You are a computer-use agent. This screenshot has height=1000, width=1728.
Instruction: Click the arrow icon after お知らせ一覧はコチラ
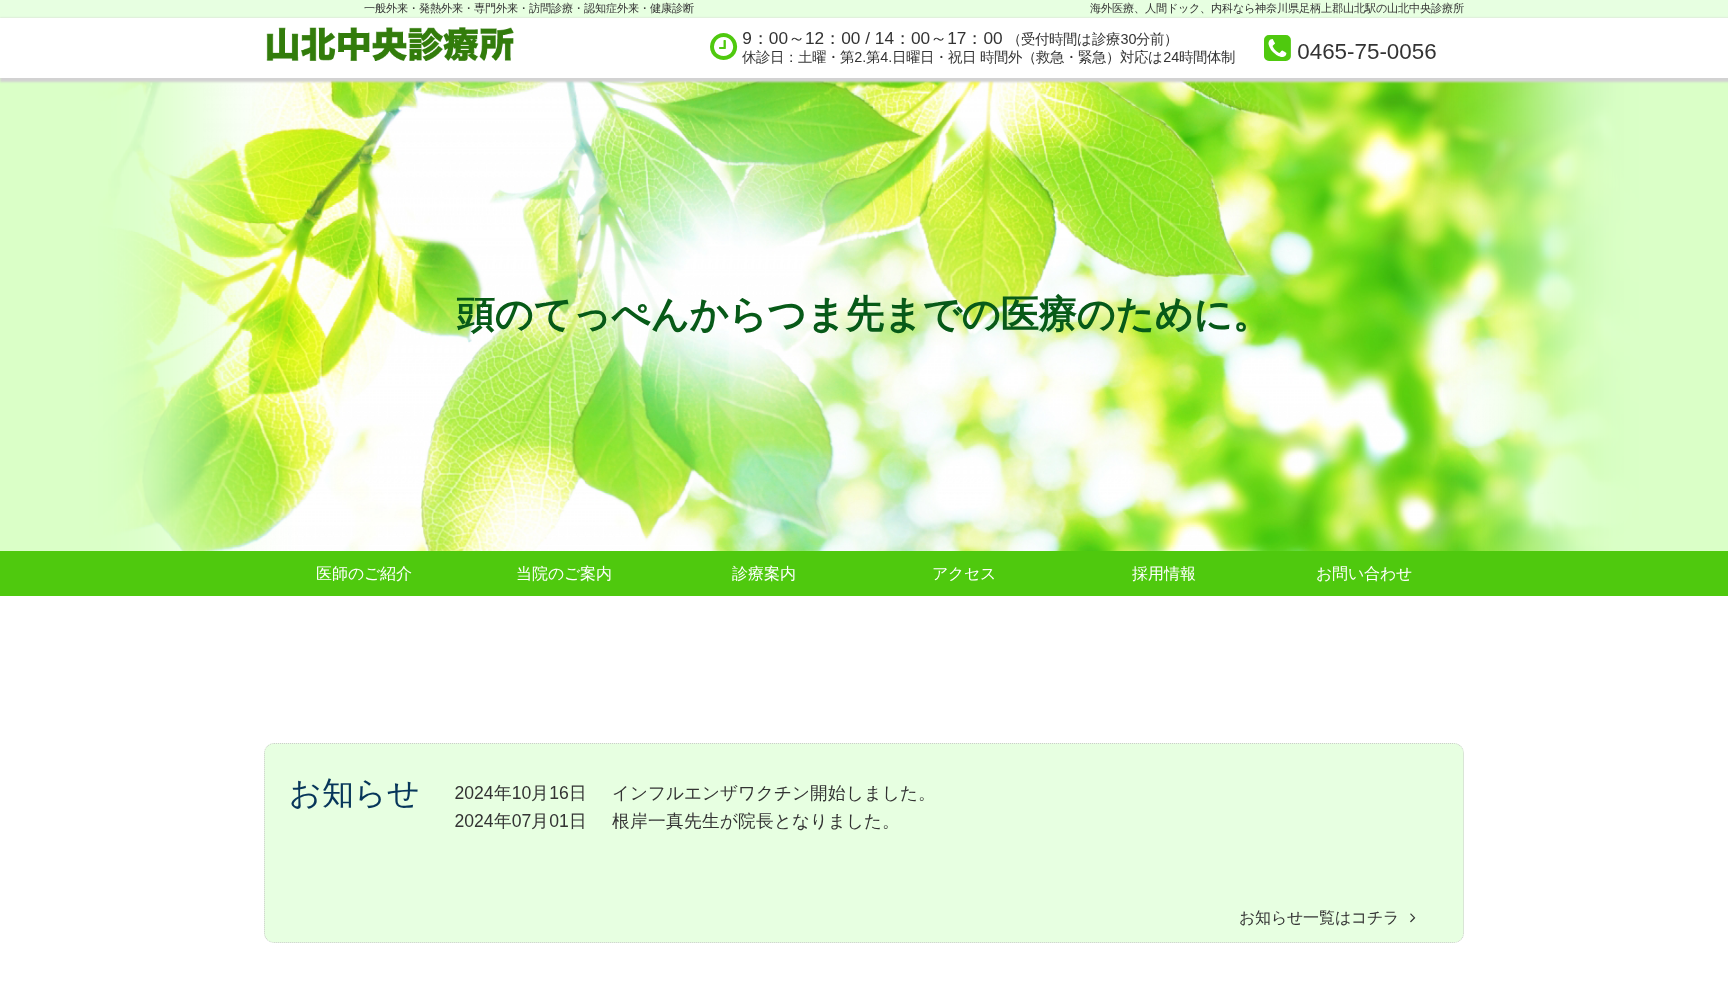[1413, 918]
